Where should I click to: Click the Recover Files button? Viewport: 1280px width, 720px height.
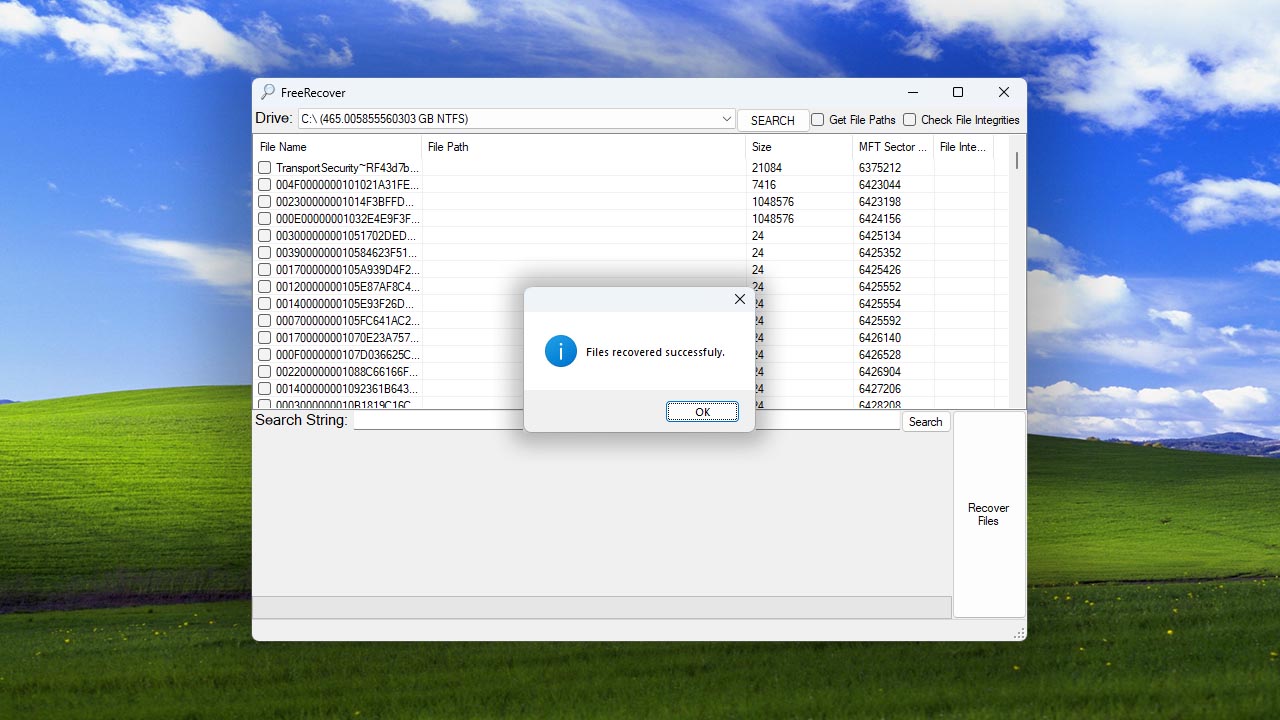click(x=989, y=514)
